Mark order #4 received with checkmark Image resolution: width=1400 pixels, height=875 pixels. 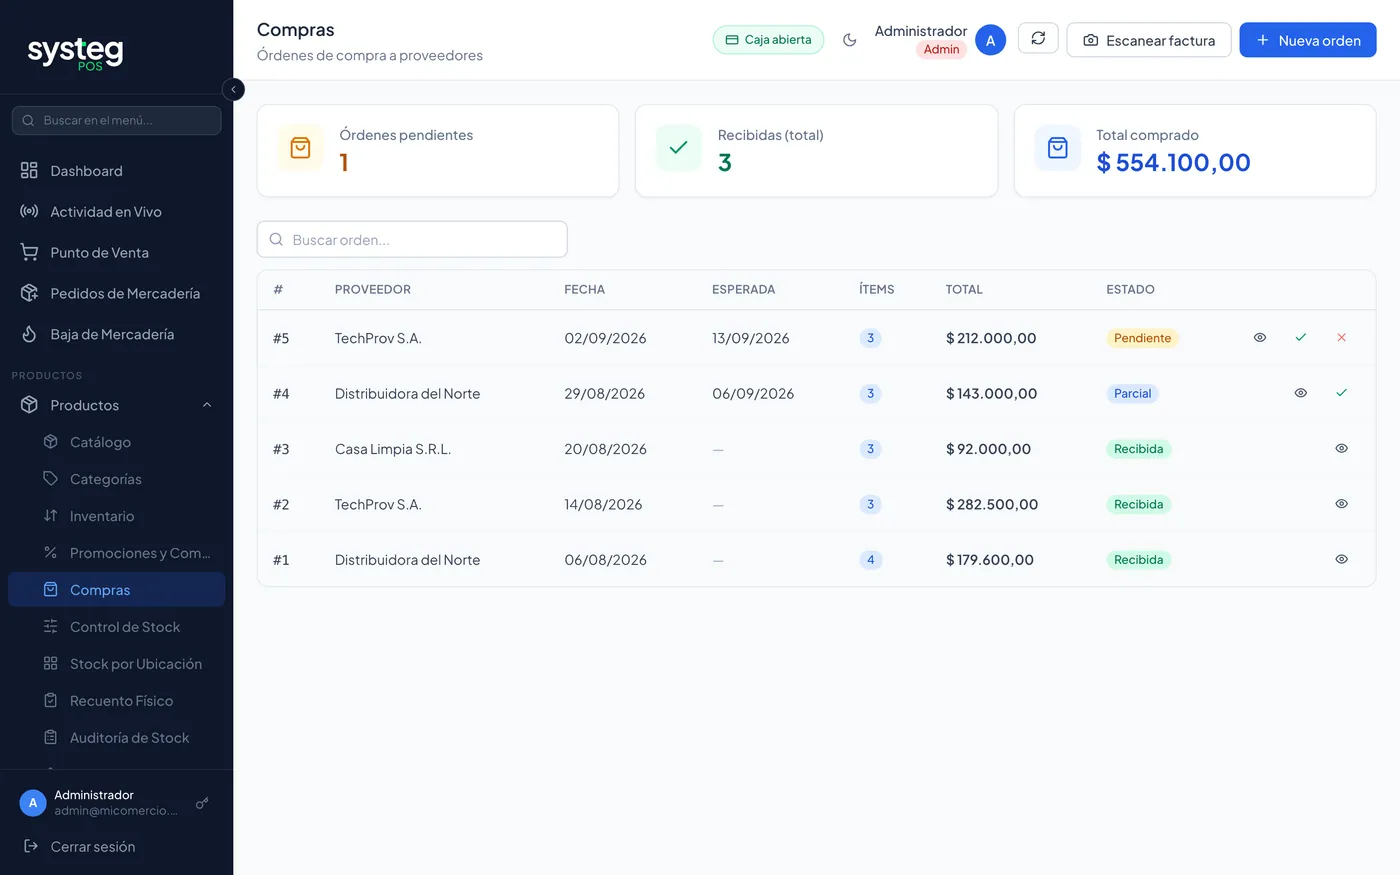(x=1342, y=393)
